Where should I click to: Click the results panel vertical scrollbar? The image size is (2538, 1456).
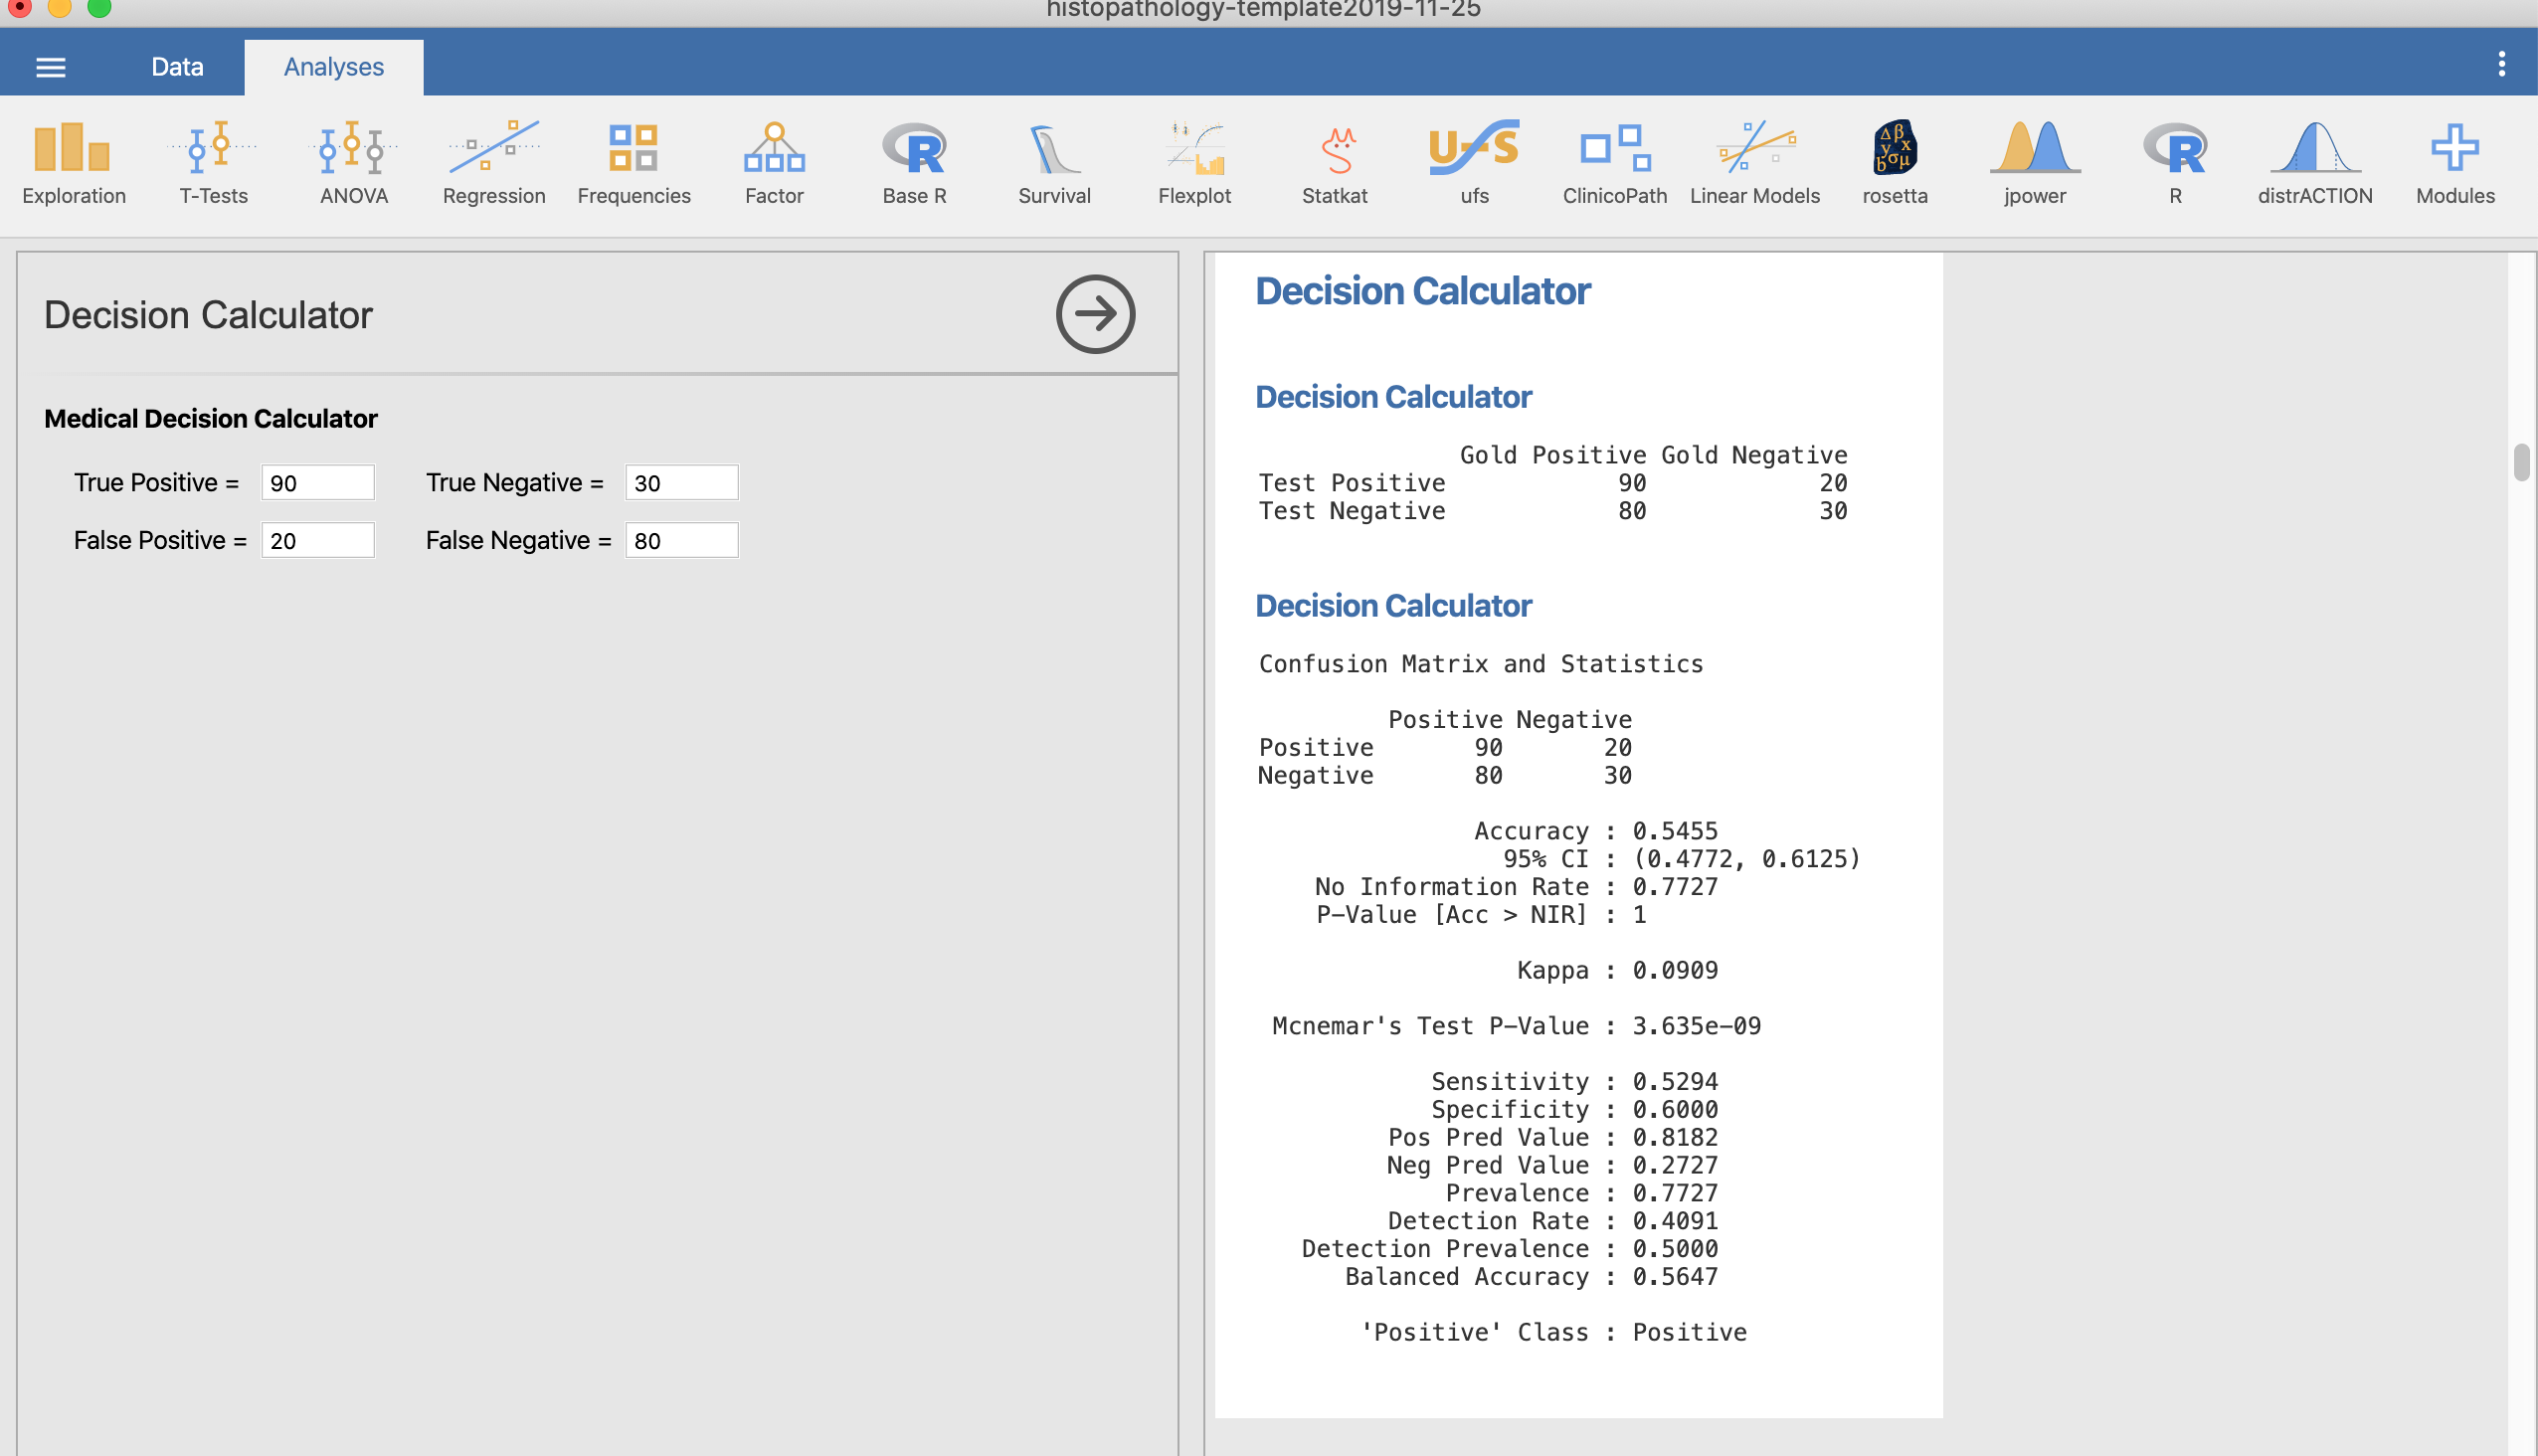(2520, 462)
